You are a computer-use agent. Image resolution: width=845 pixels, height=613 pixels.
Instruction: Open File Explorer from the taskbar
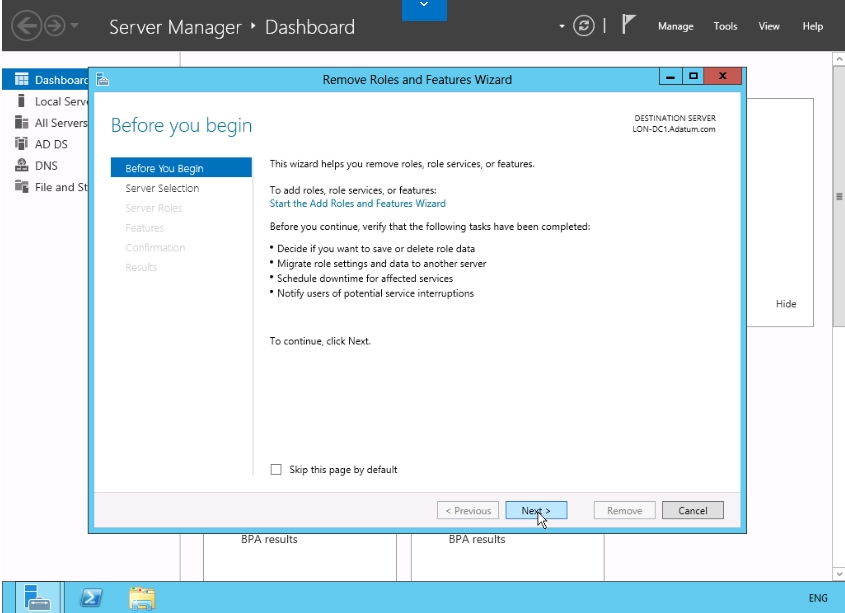[142, 598]
